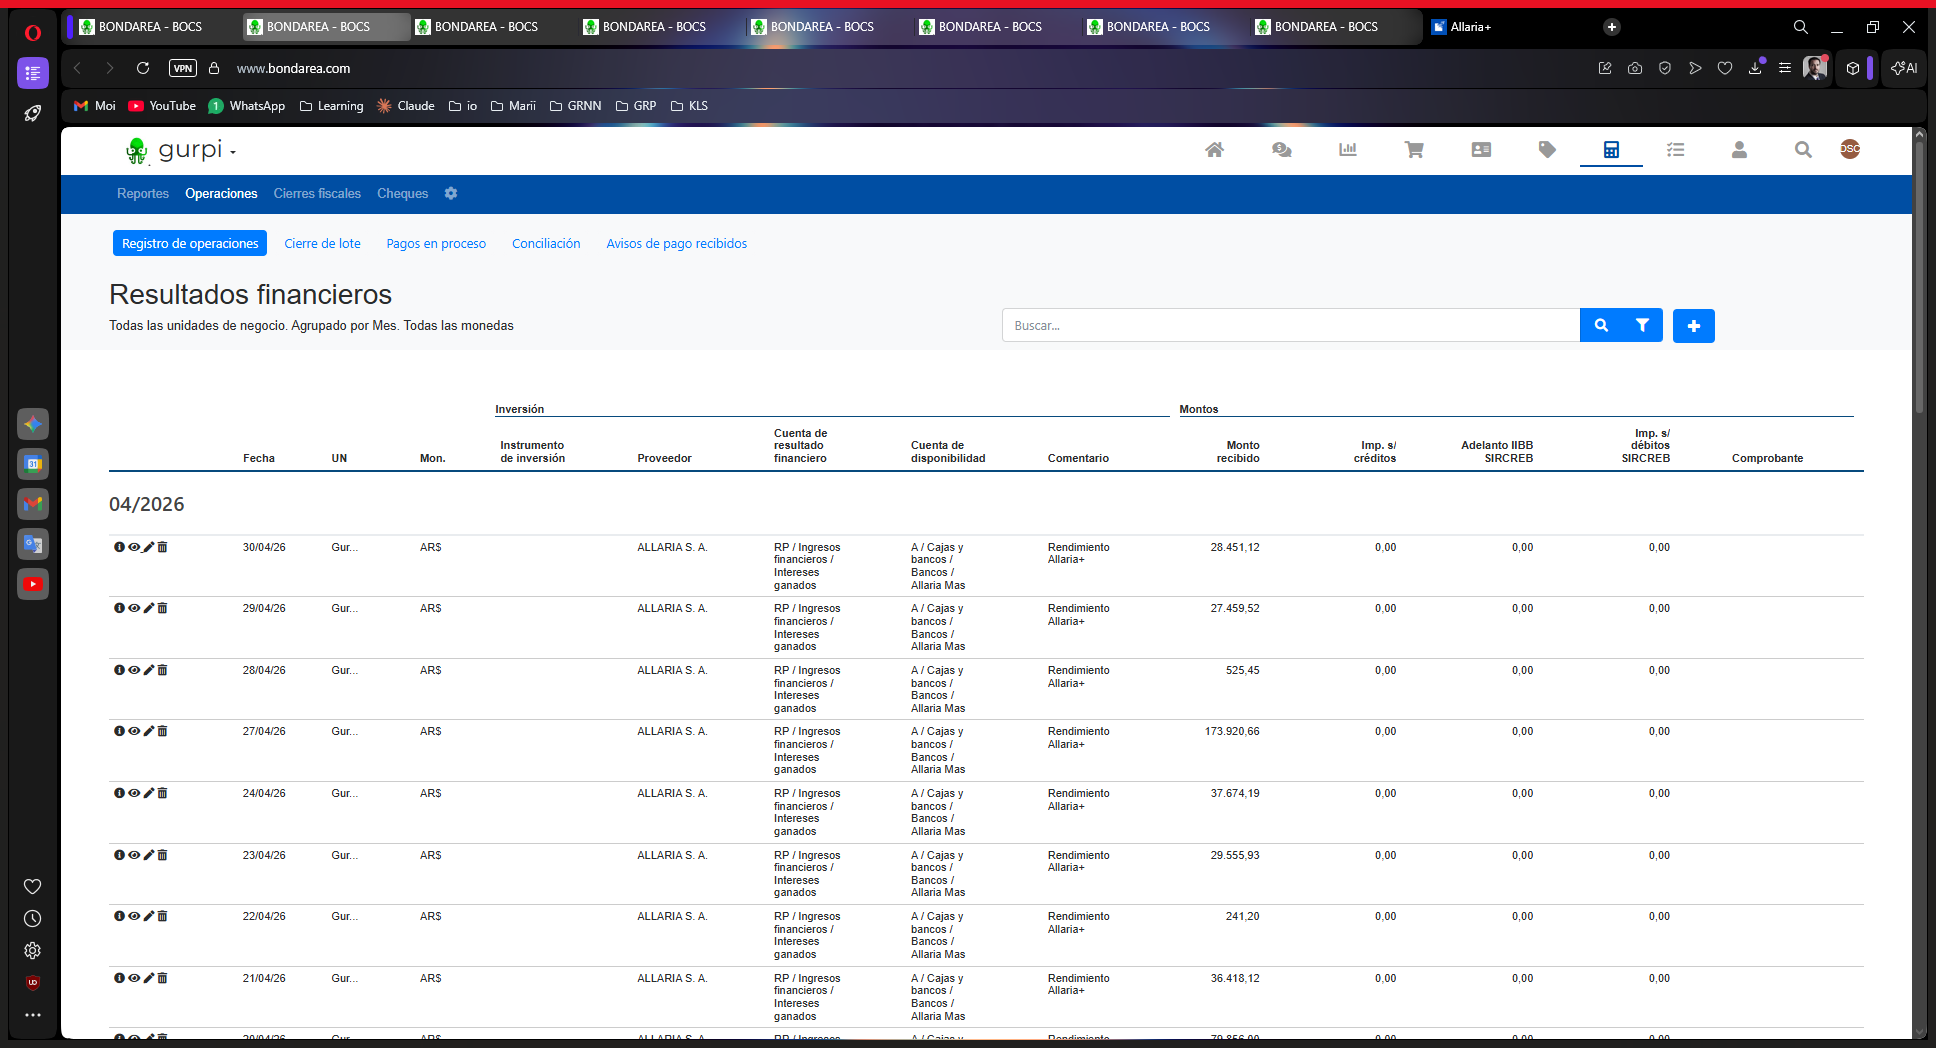Open the GRNN bookmarks folder
The image size is (1936, 1048).
tap(576, 106)
